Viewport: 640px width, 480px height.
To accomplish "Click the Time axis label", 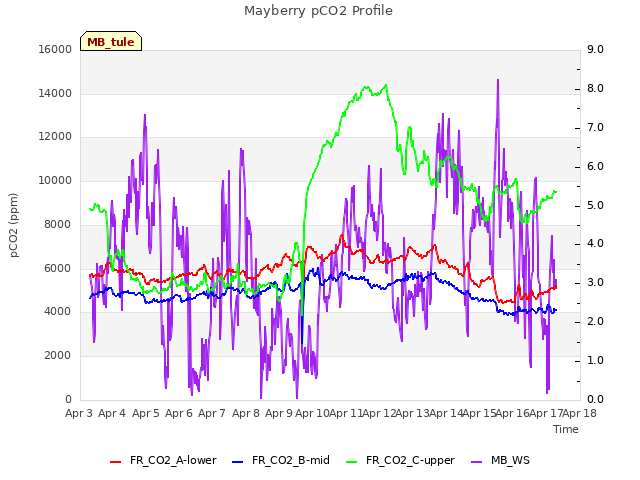I will [x=566, y=429].
